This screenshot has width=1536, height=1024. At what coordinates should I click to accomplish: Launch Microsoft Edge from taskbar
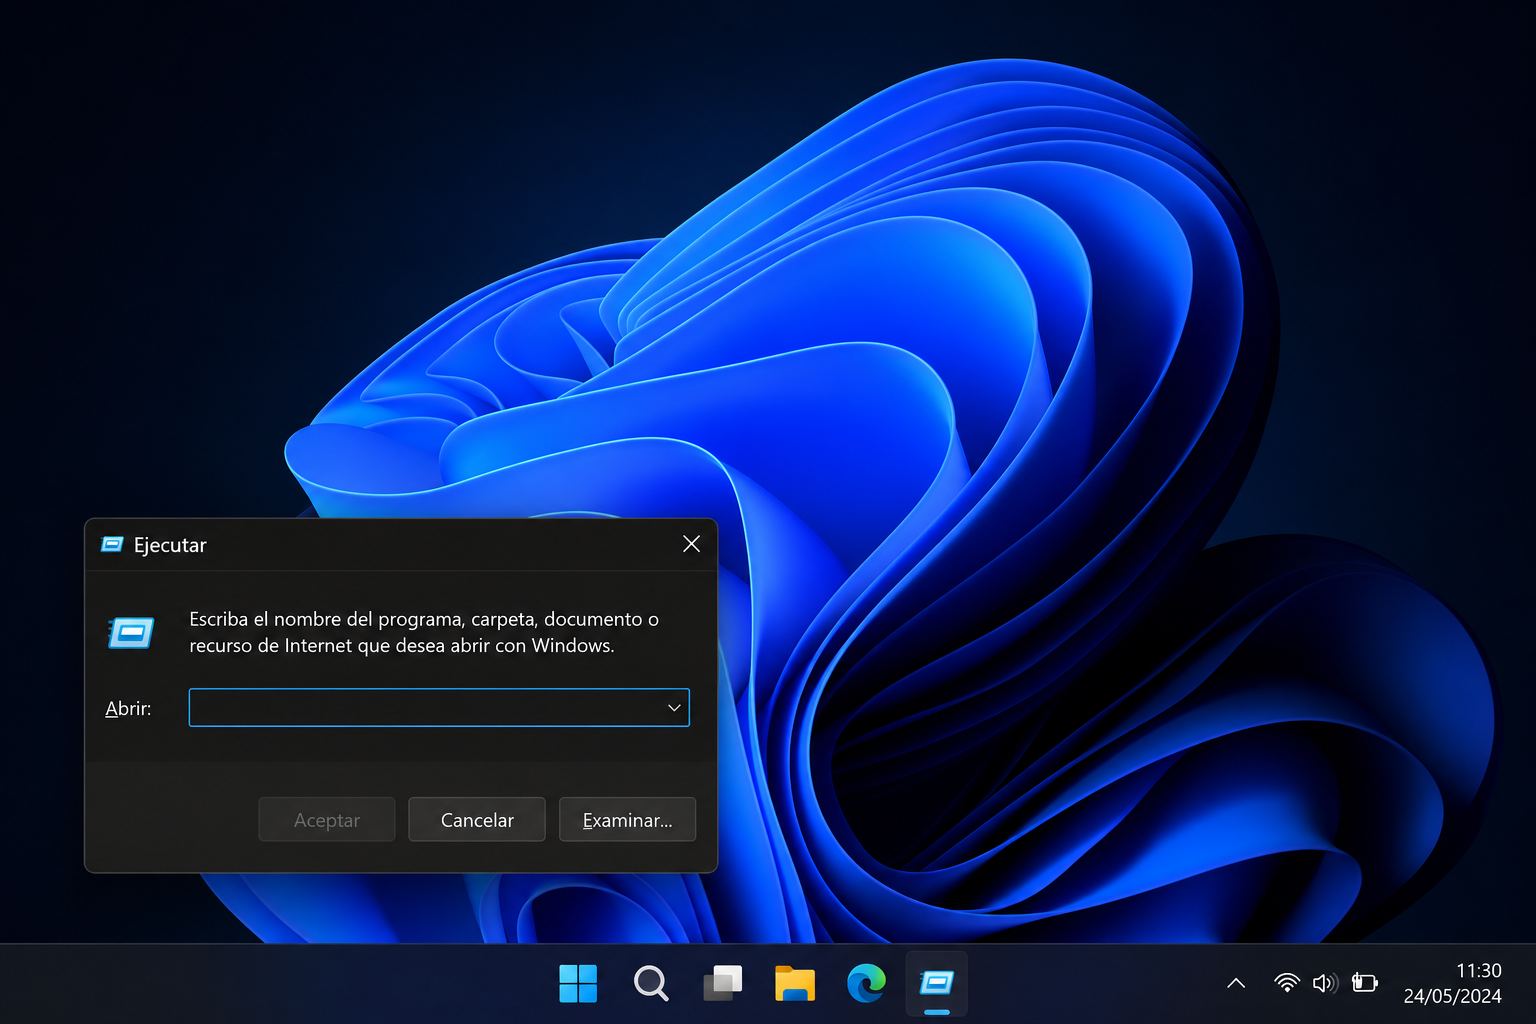866,984
